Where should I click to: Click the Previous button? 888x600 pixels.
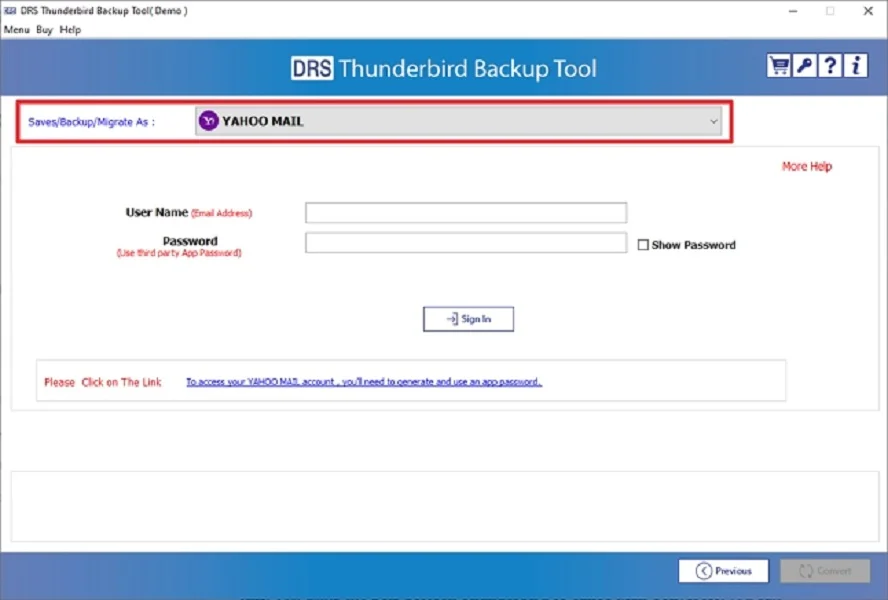tap(723, 570)
